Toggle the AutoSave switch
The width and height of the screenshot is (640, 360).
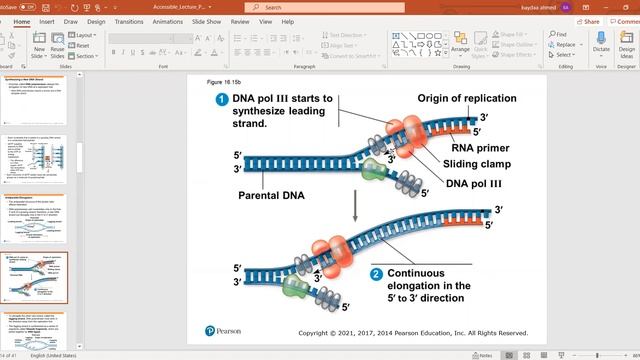coord(27,7)
